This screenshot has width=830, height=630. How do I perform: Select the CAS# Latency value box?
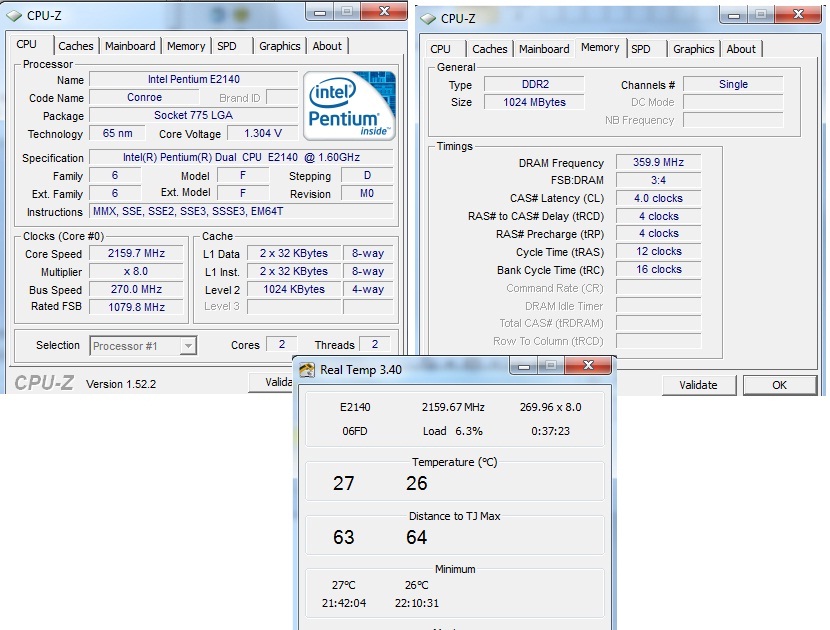coord(657,198)
